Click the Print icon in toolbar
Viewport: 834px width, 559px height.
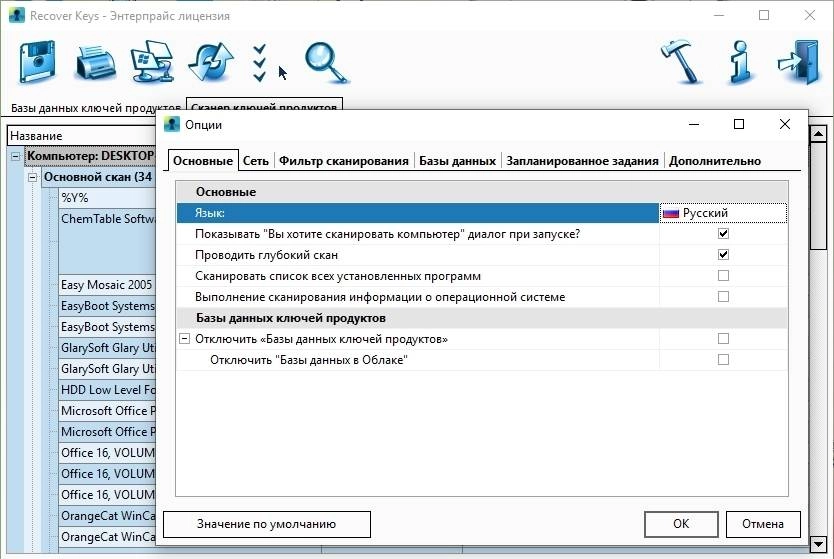pos(96,63)
